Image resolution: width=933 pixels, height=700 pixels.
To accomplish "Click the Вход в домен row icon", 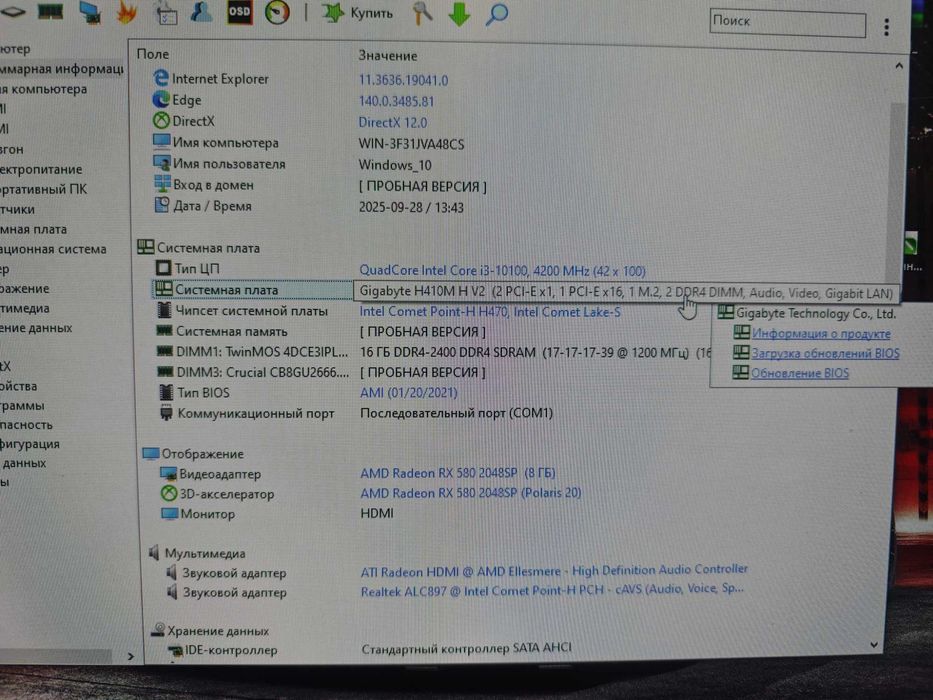I will pyautogui.click(x=162, y=184).
